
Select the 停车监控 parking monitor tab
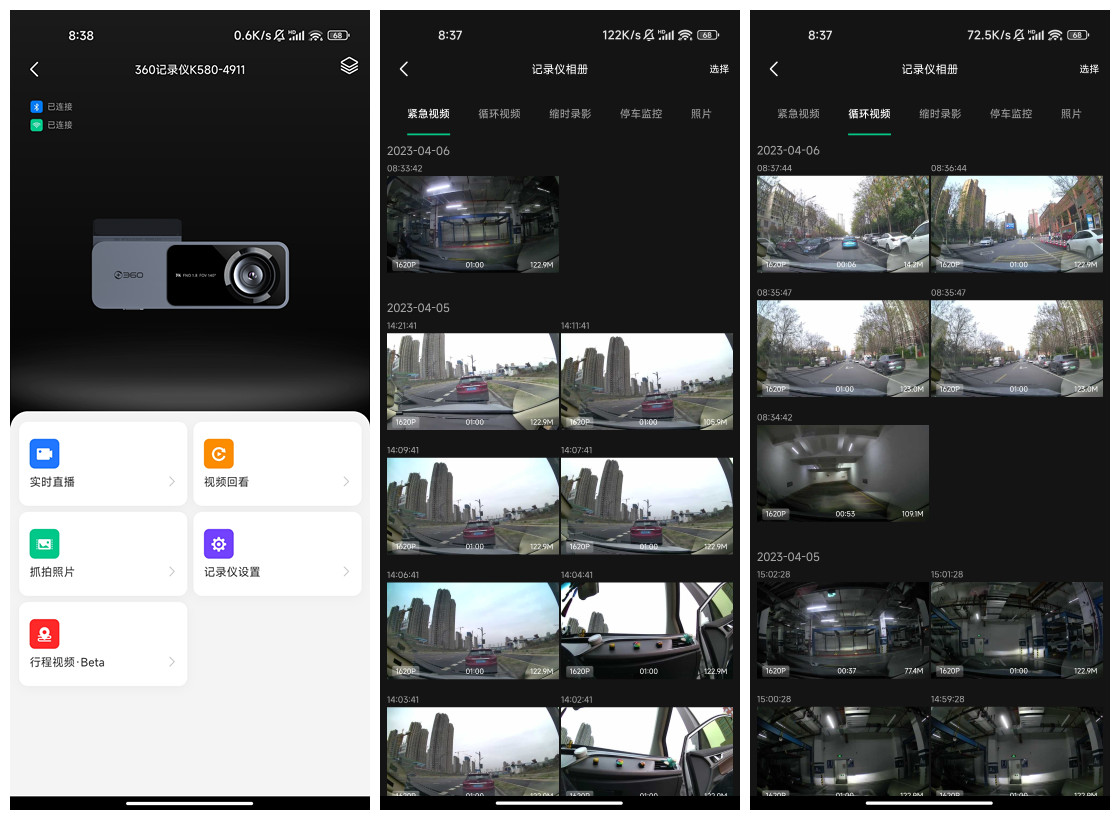pyautogui.click(x=640, y=114)
